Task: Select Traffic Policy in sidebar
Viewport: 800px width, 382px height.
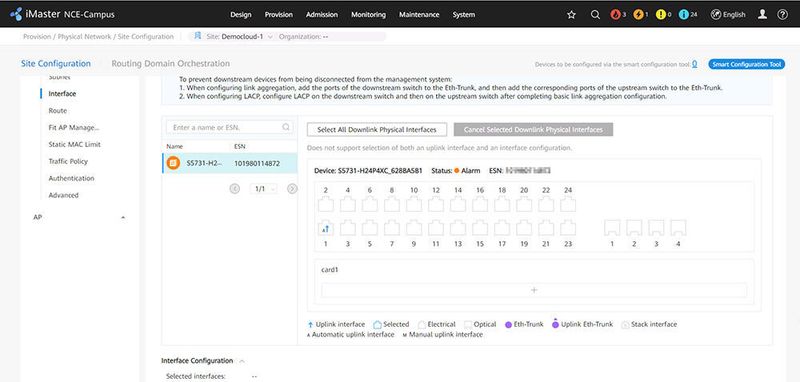Action: [x=68, y=161]
